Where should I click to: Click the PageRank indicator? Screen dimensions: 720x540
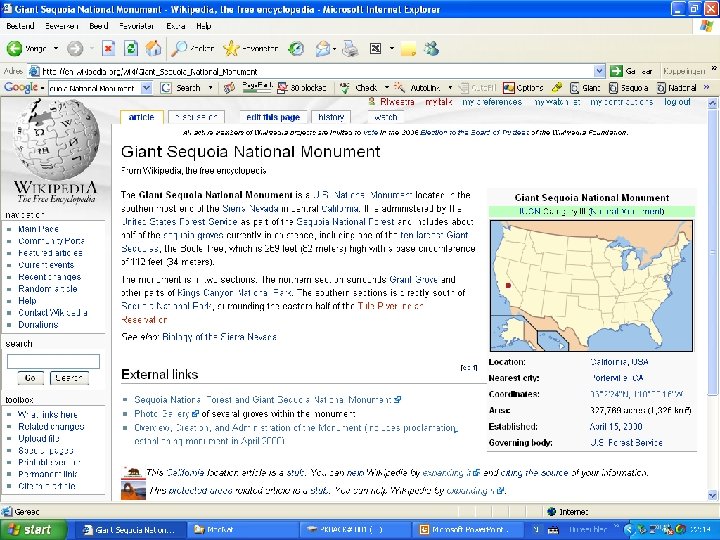coord(257,87)
